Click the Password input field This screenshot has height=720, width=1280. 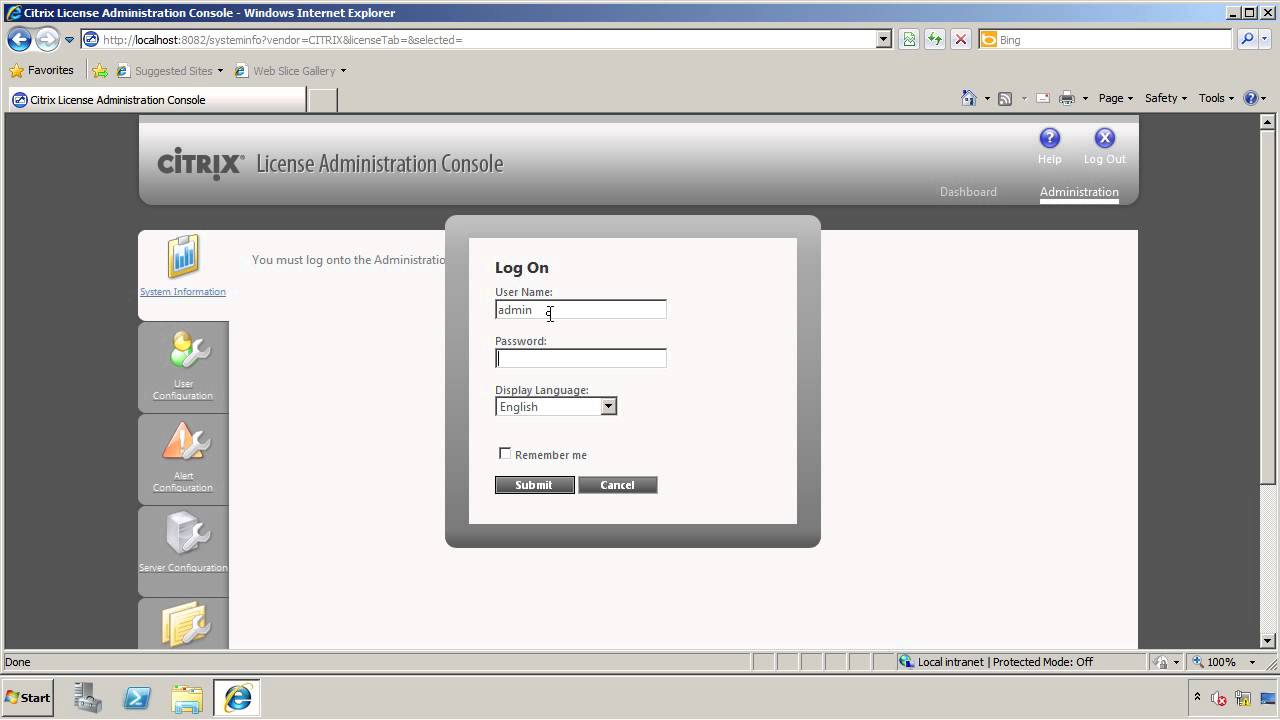pos(581,358)
